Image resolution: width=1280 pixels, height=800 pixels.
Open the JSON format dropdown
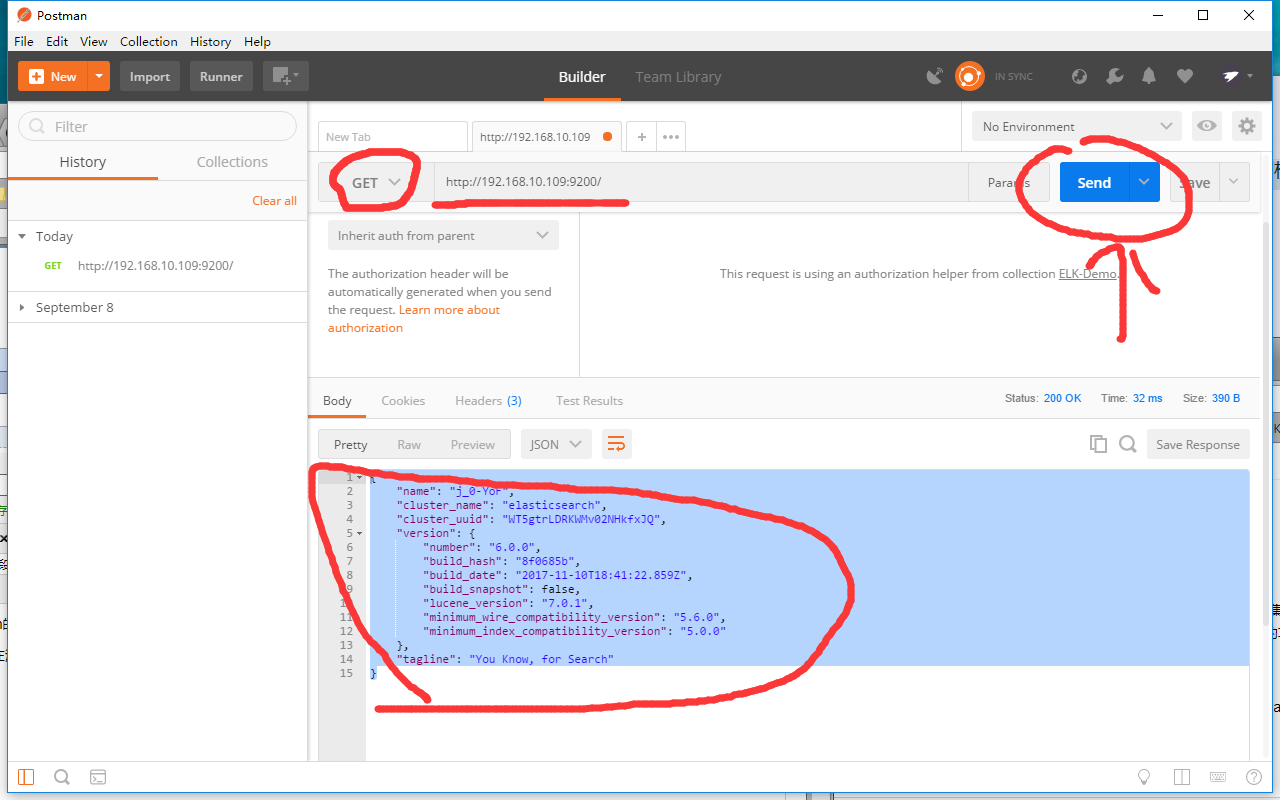click(556, 444)
